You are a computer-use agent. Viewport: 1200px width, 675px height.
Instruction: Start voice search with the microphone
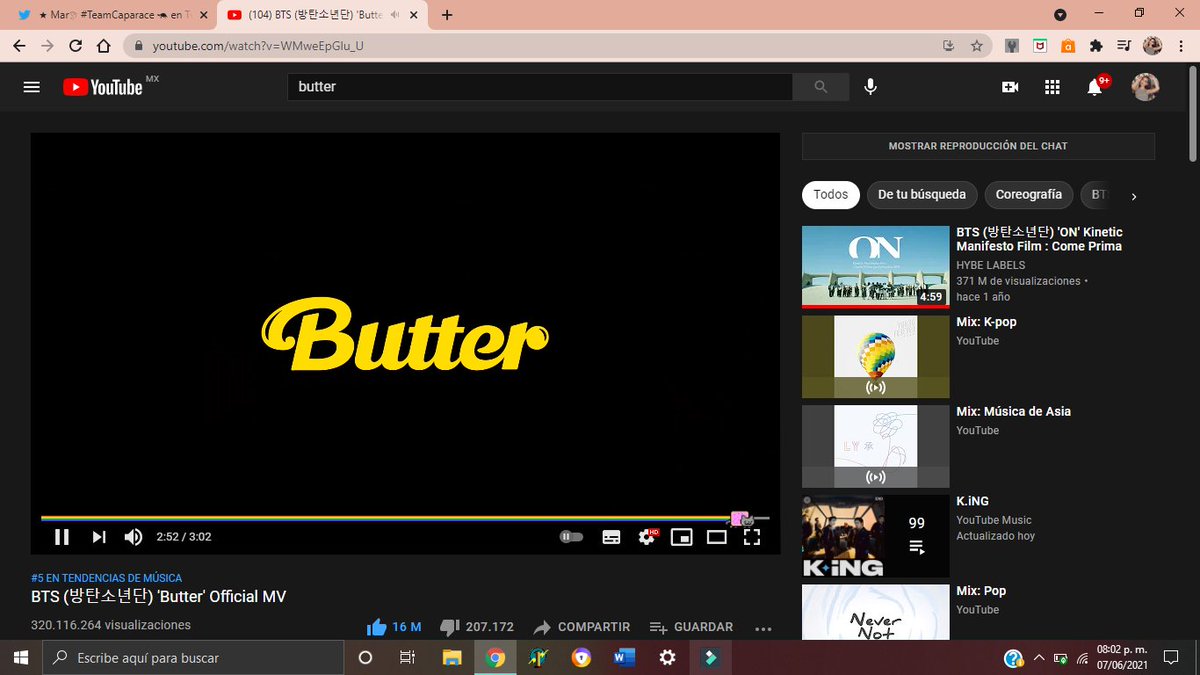[x=871, y=87]
